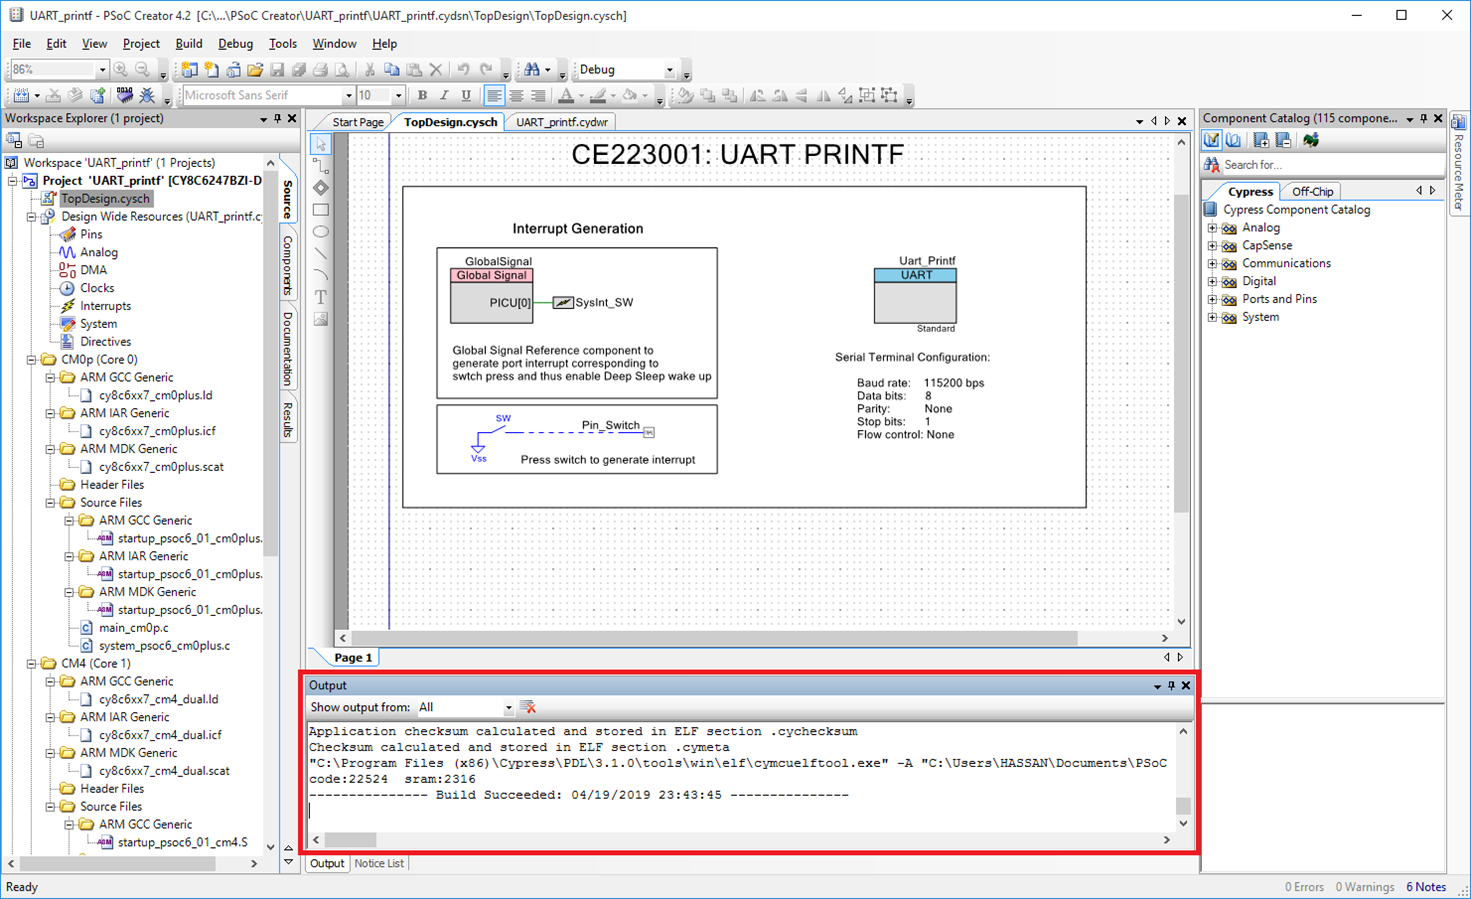Viewport: 1471px width, 899px height.
Task: Expand all component catalog folders
Action: (1261, 141)
